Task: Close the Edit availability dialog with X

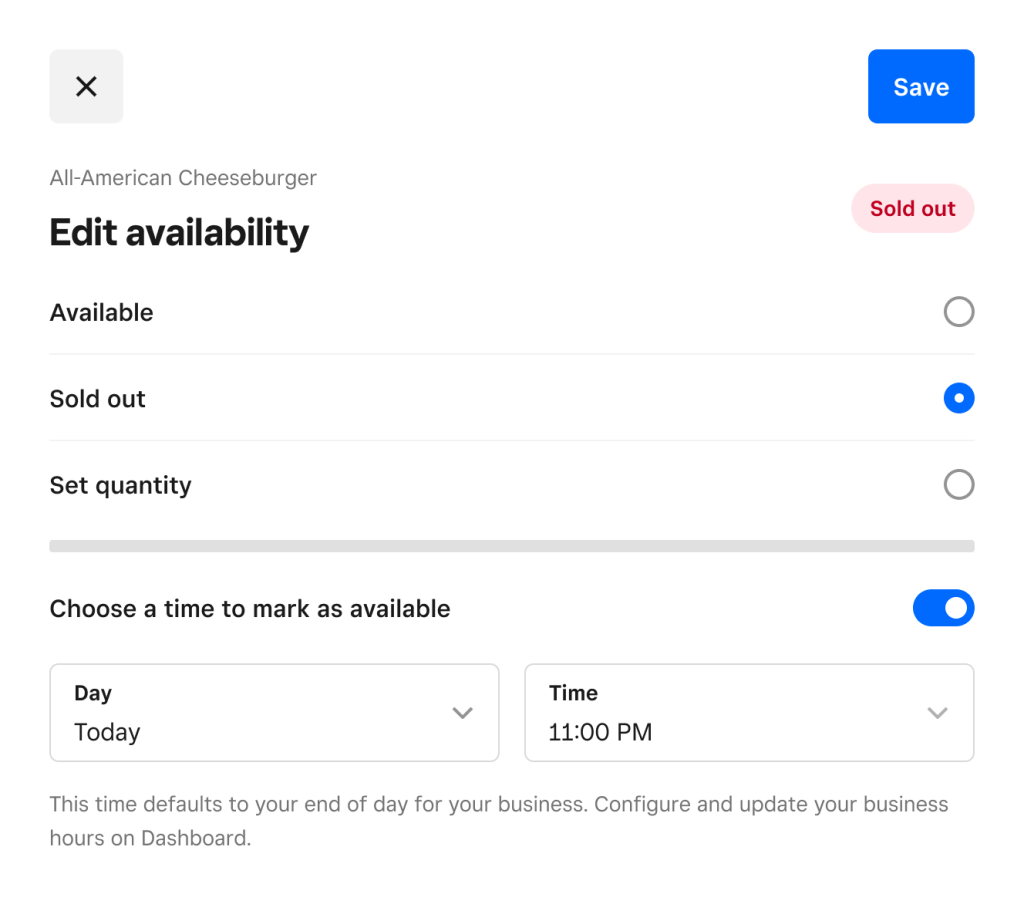Action: click(x=86, y=87)
